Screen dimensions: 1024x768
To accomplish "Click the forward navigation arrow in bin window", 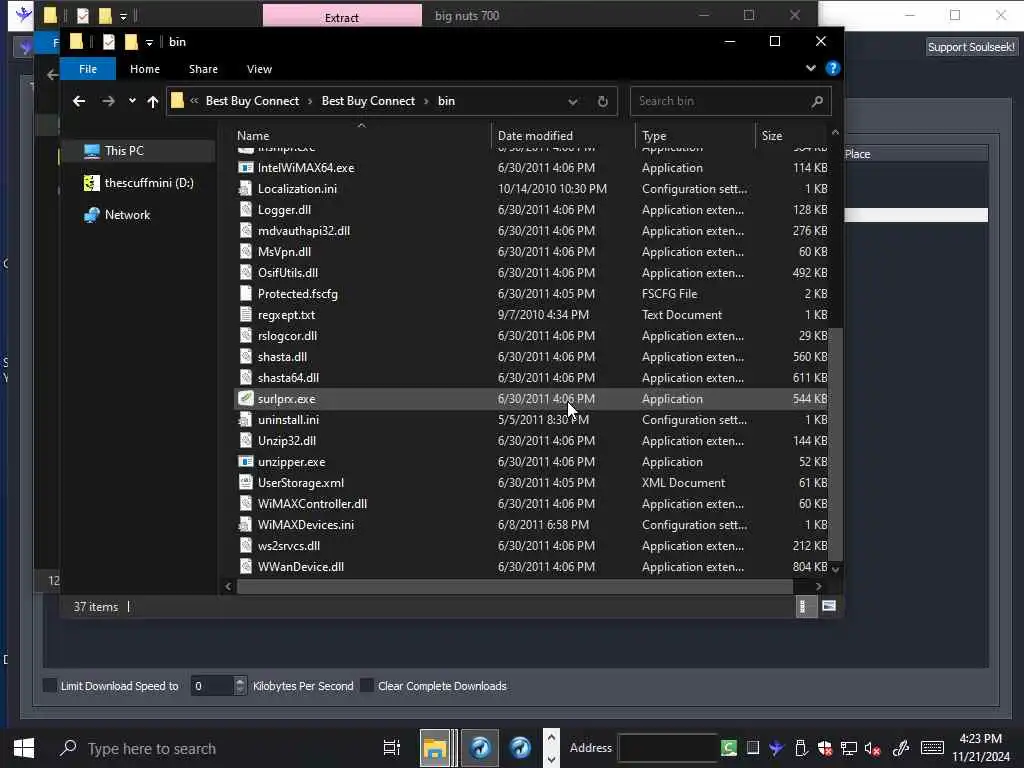I will 108,101.
